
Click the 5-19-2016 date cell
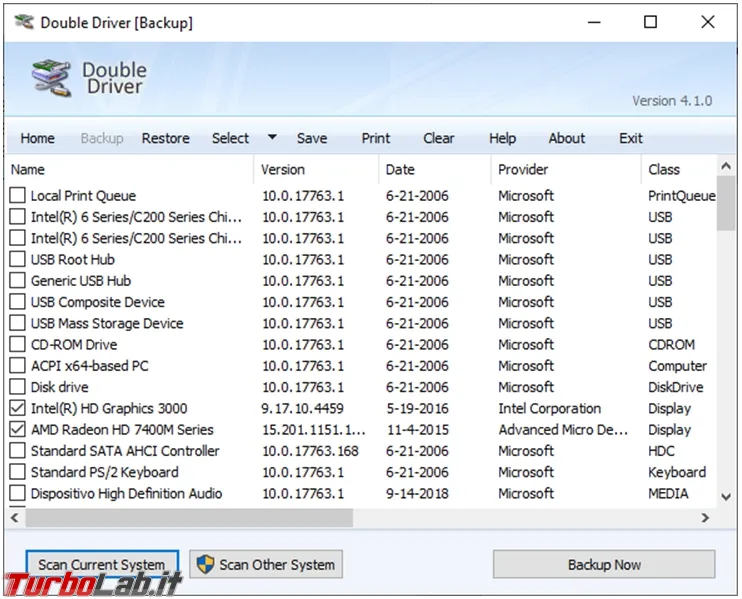click(x=417, y=408)
